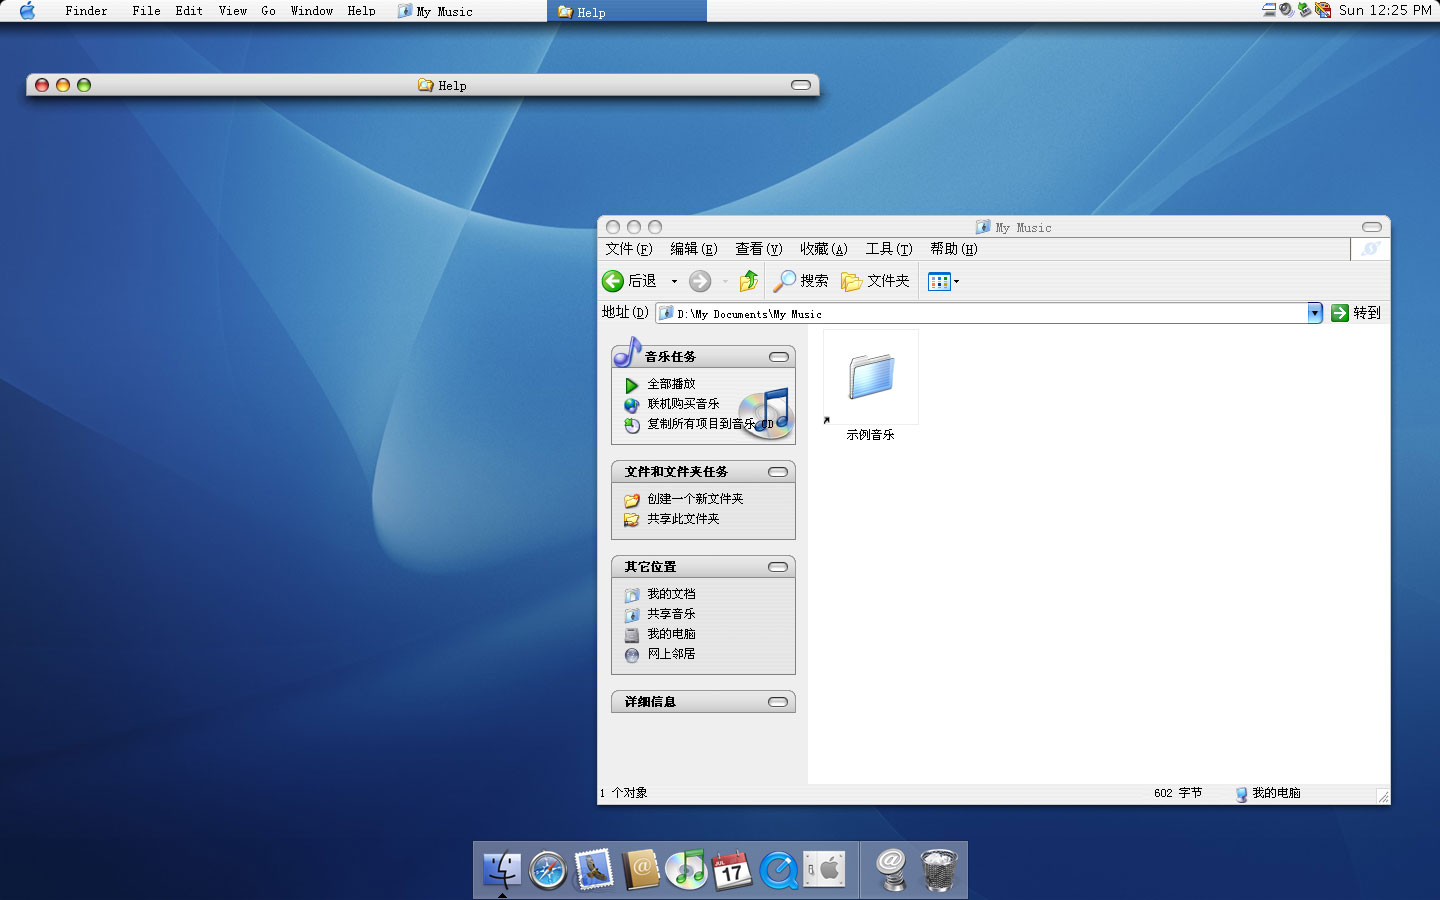The width and height of the screenshot is (1440, 900).
Task: Open the Window menu in top bar
Action: (x=312, y=11)
